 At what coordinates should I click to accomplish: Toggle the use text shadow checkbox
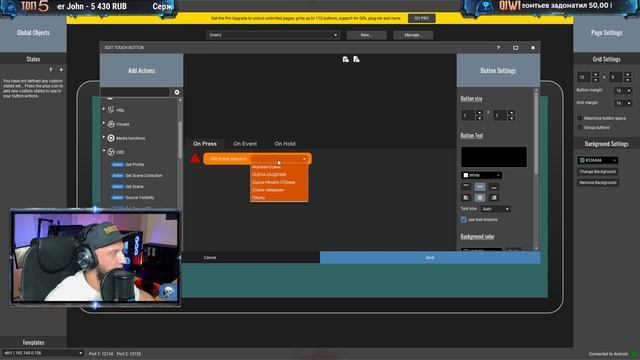(464, 220)
